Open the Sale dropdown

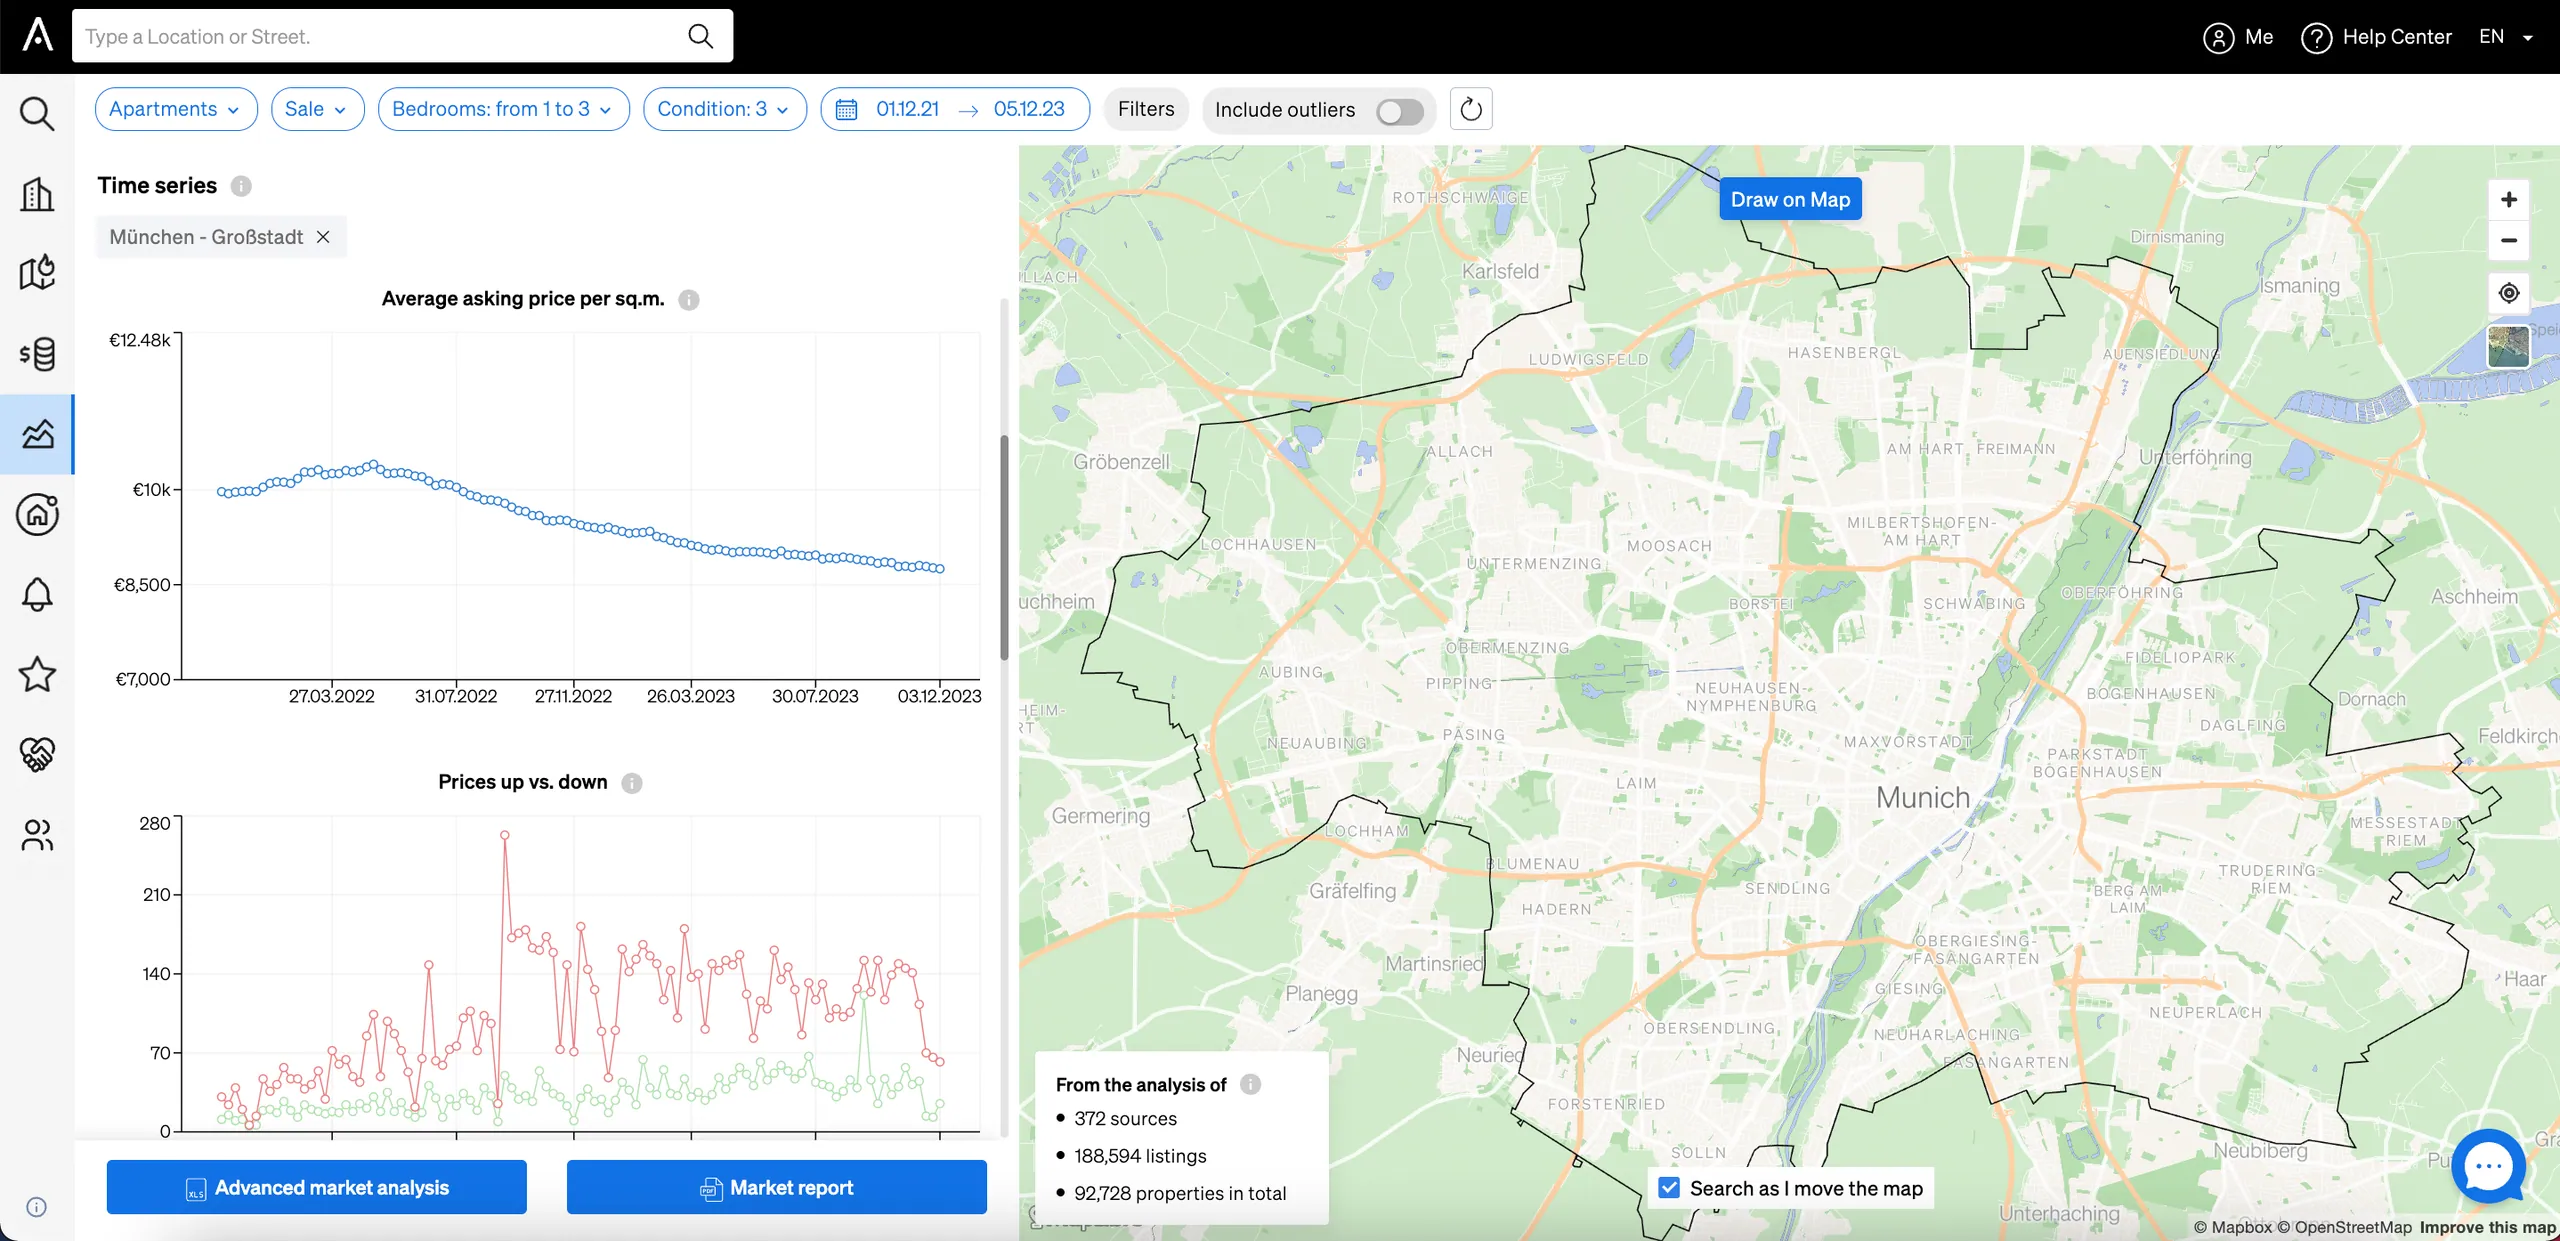(x=317, y=109)
